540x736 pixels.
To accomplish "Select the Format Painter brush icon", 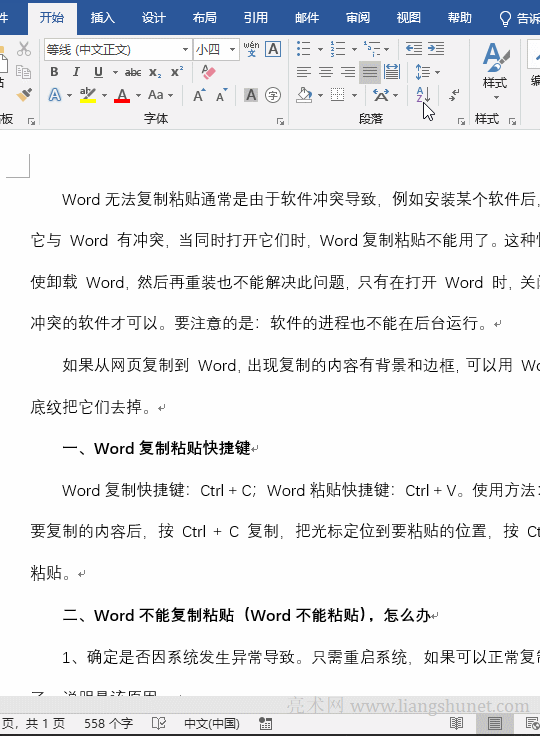I will (24, 95).
